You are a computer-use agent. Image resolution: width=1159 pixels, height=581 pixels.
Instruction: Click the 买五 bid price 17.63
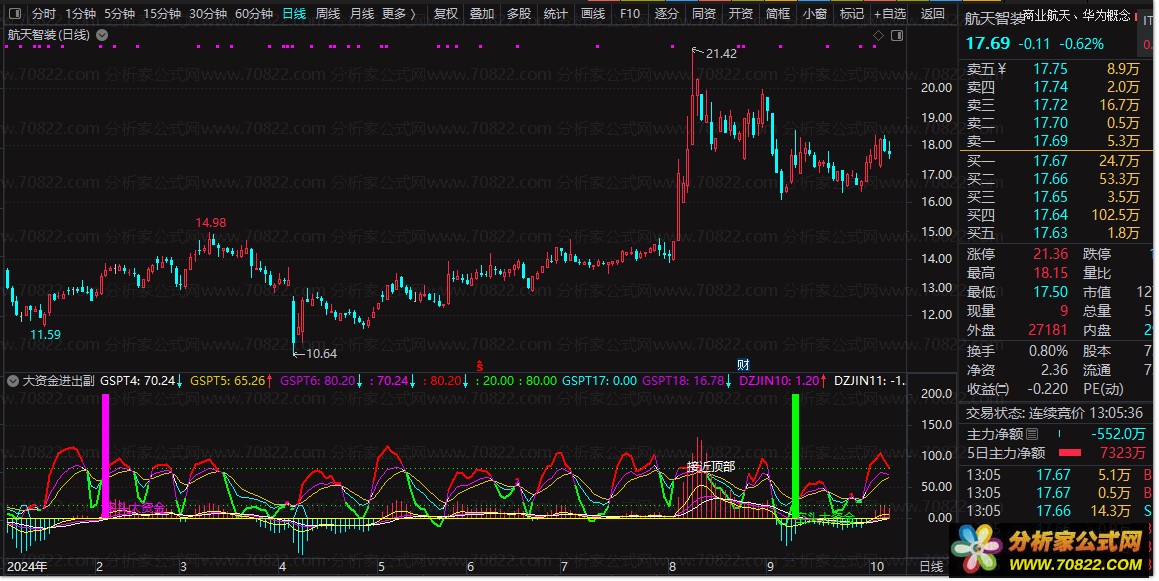click(1050, 233)
